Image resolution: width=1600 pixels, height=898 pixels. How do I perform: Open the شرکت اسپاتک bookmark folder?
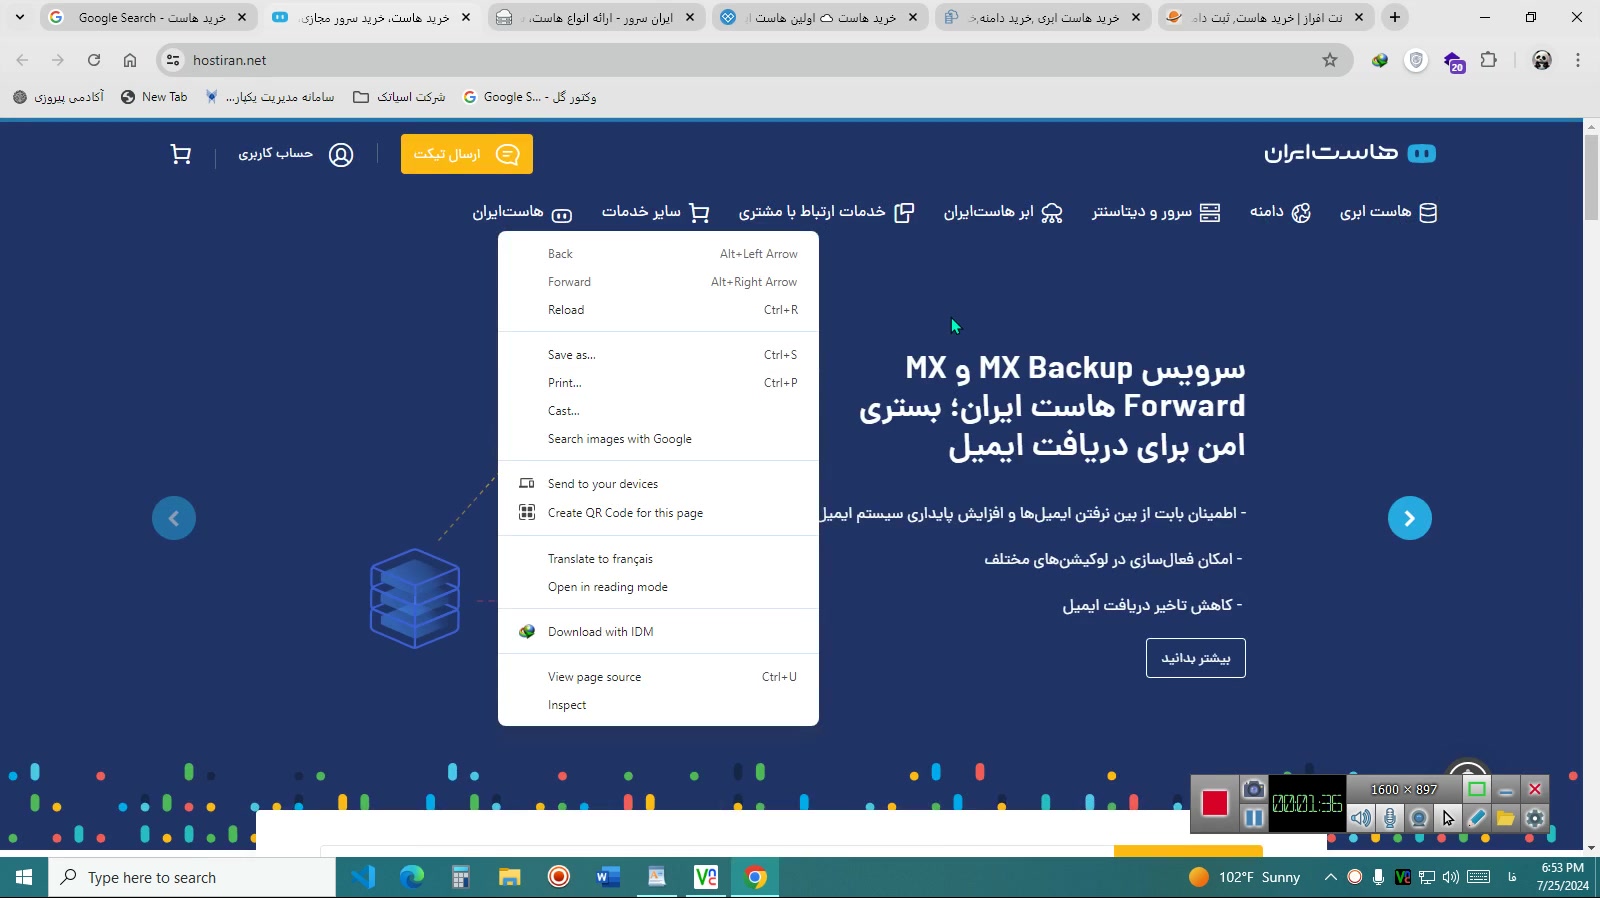point(399,97)
